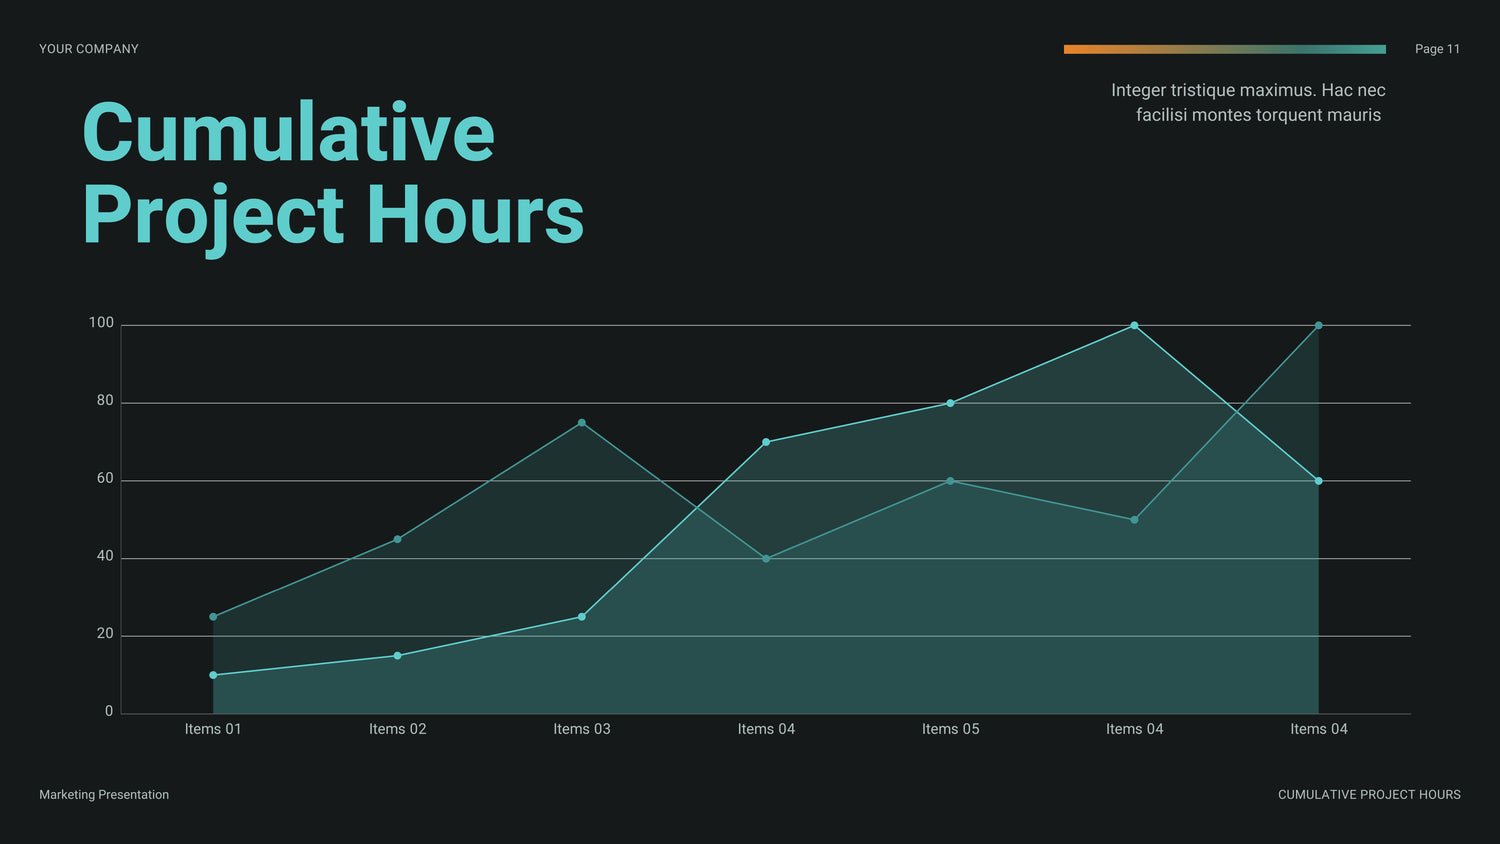Click the y-axis label '20'
This screenshot has width=1500, height=844.
pyautogui.click(x=105, y=634)
